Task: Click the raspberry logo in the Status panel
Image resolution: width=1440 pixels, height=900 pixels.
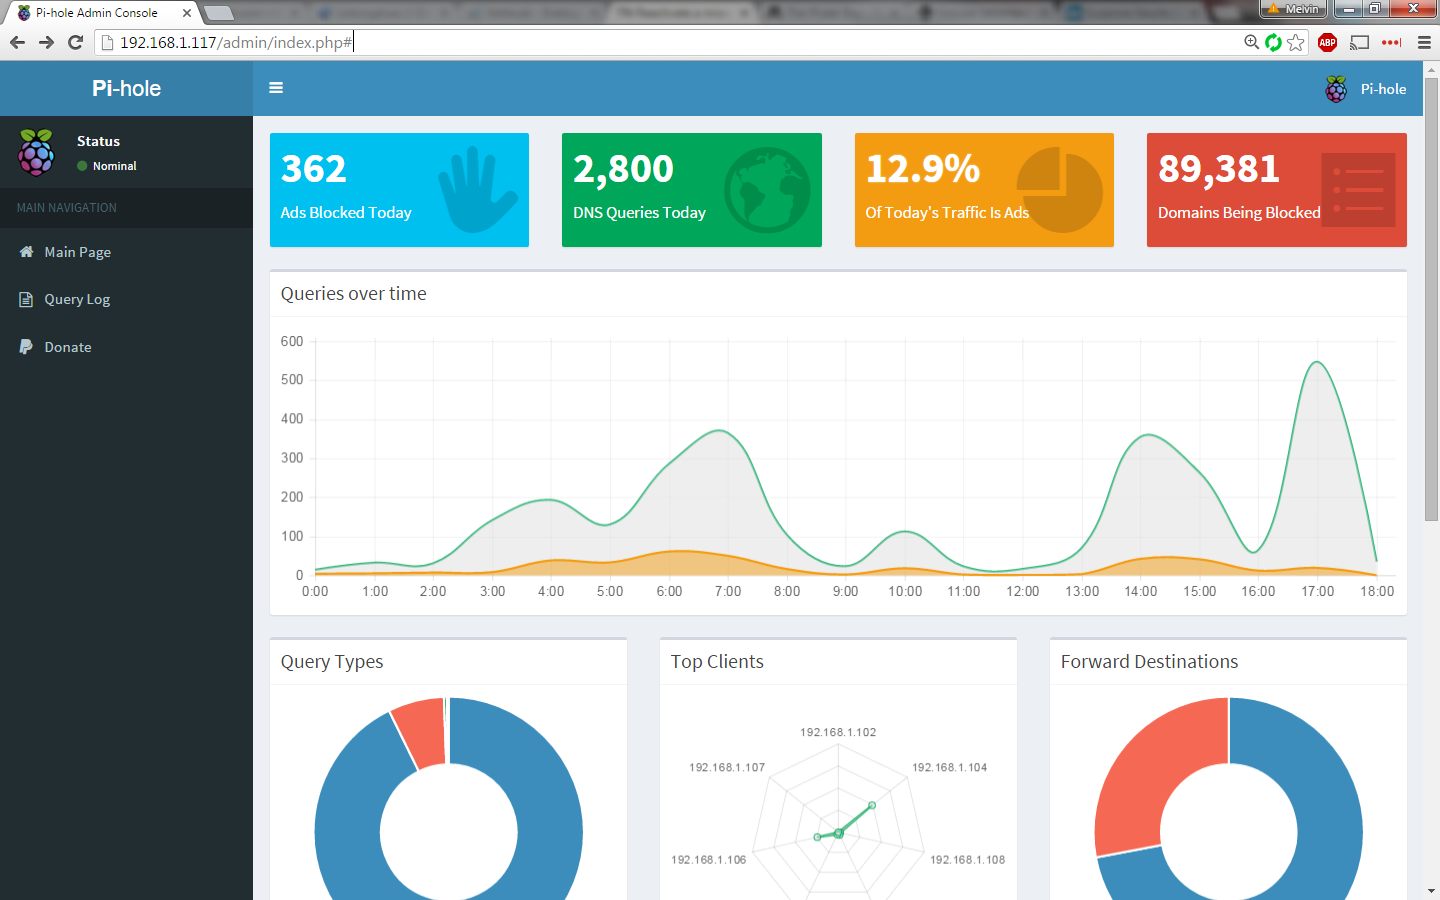Action: (x=36, y=152)
